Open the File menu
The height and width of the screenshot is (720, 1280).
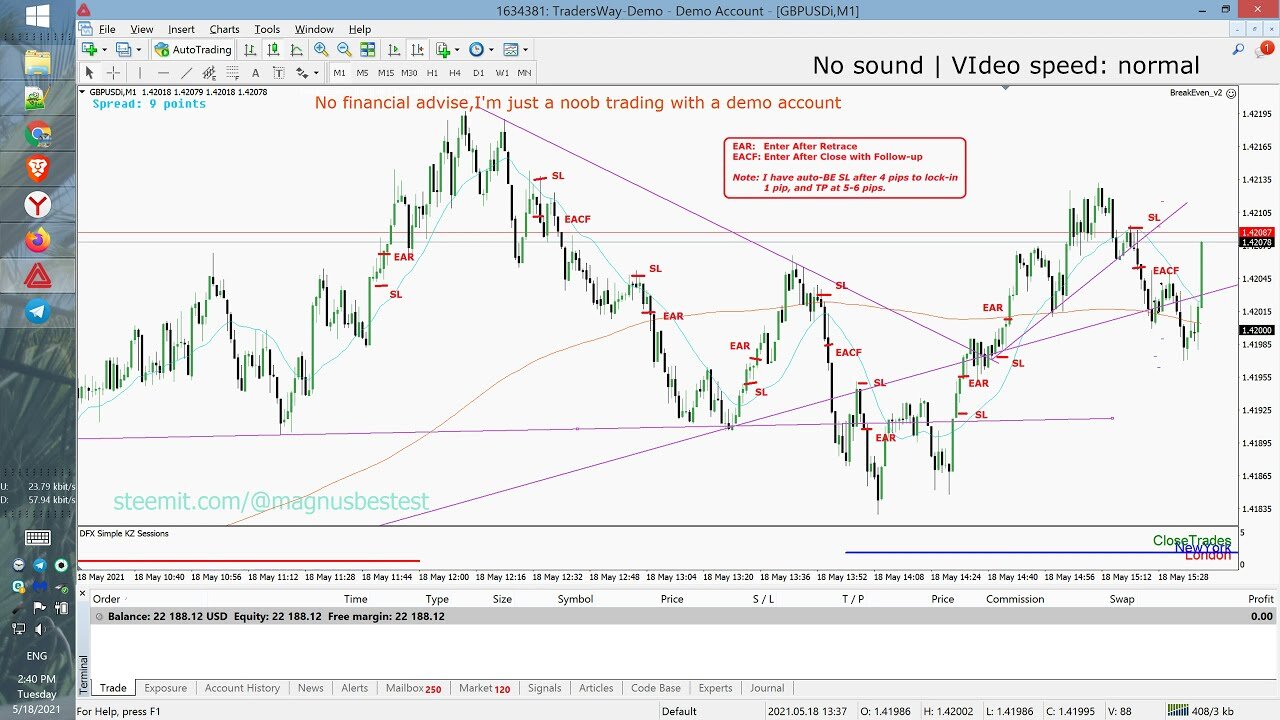click(107, 29)
